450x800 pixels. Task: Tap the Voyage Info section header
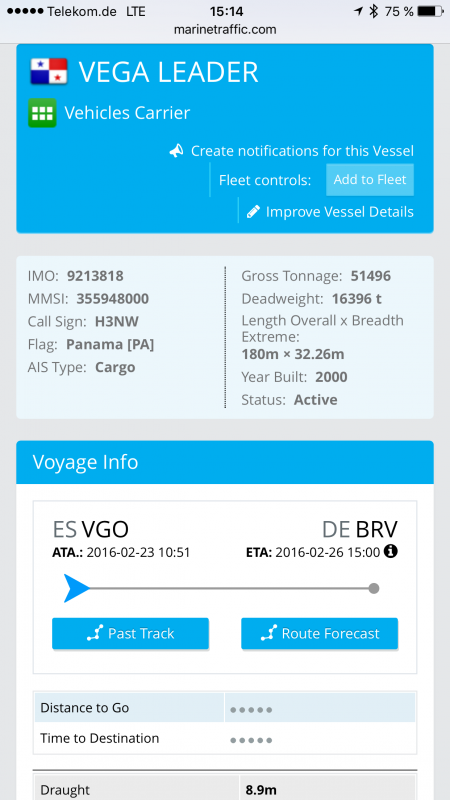(x=225, y=462)
